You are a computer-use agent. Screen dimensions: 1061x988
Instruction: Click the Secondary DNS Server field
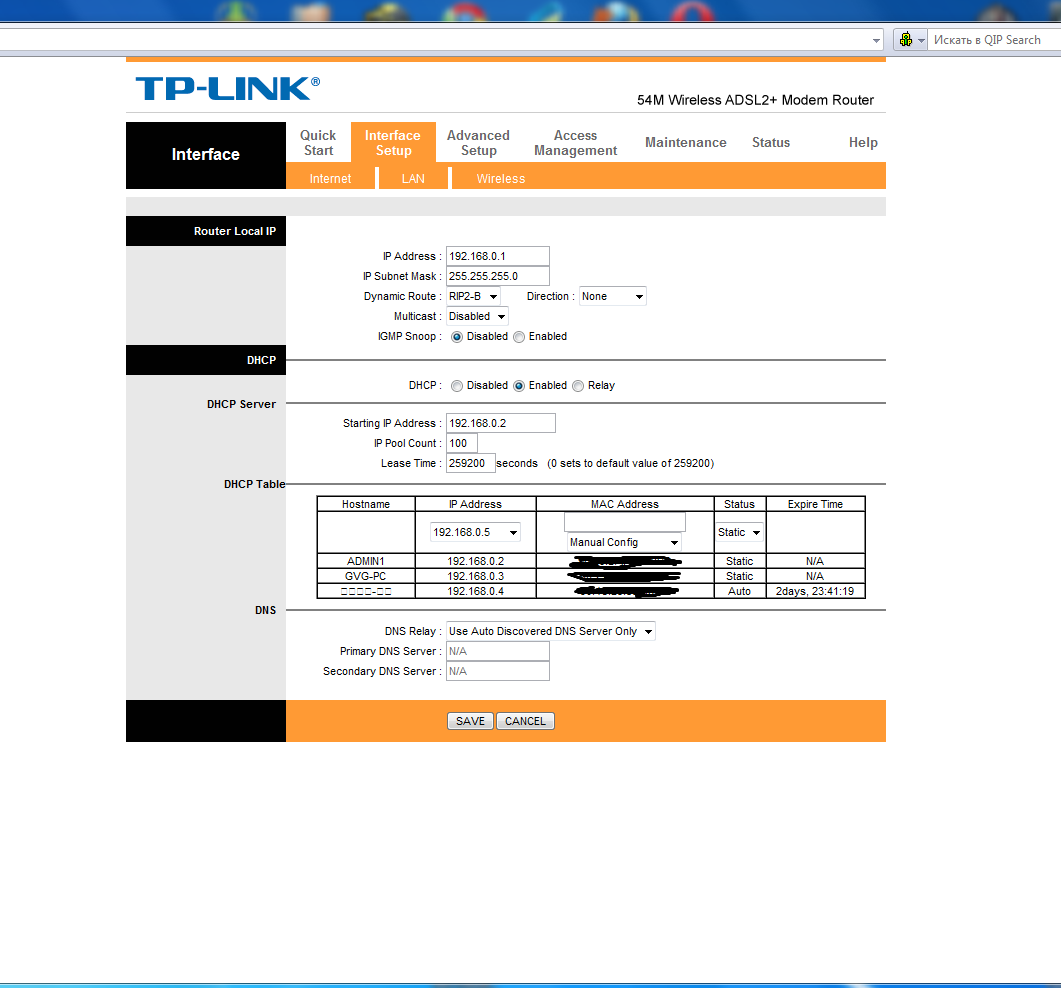pos(497,671)
